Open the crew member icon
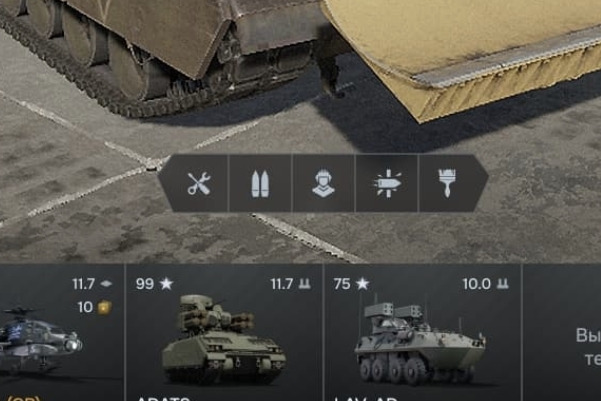601x401 pixels. tap(323, 184)
